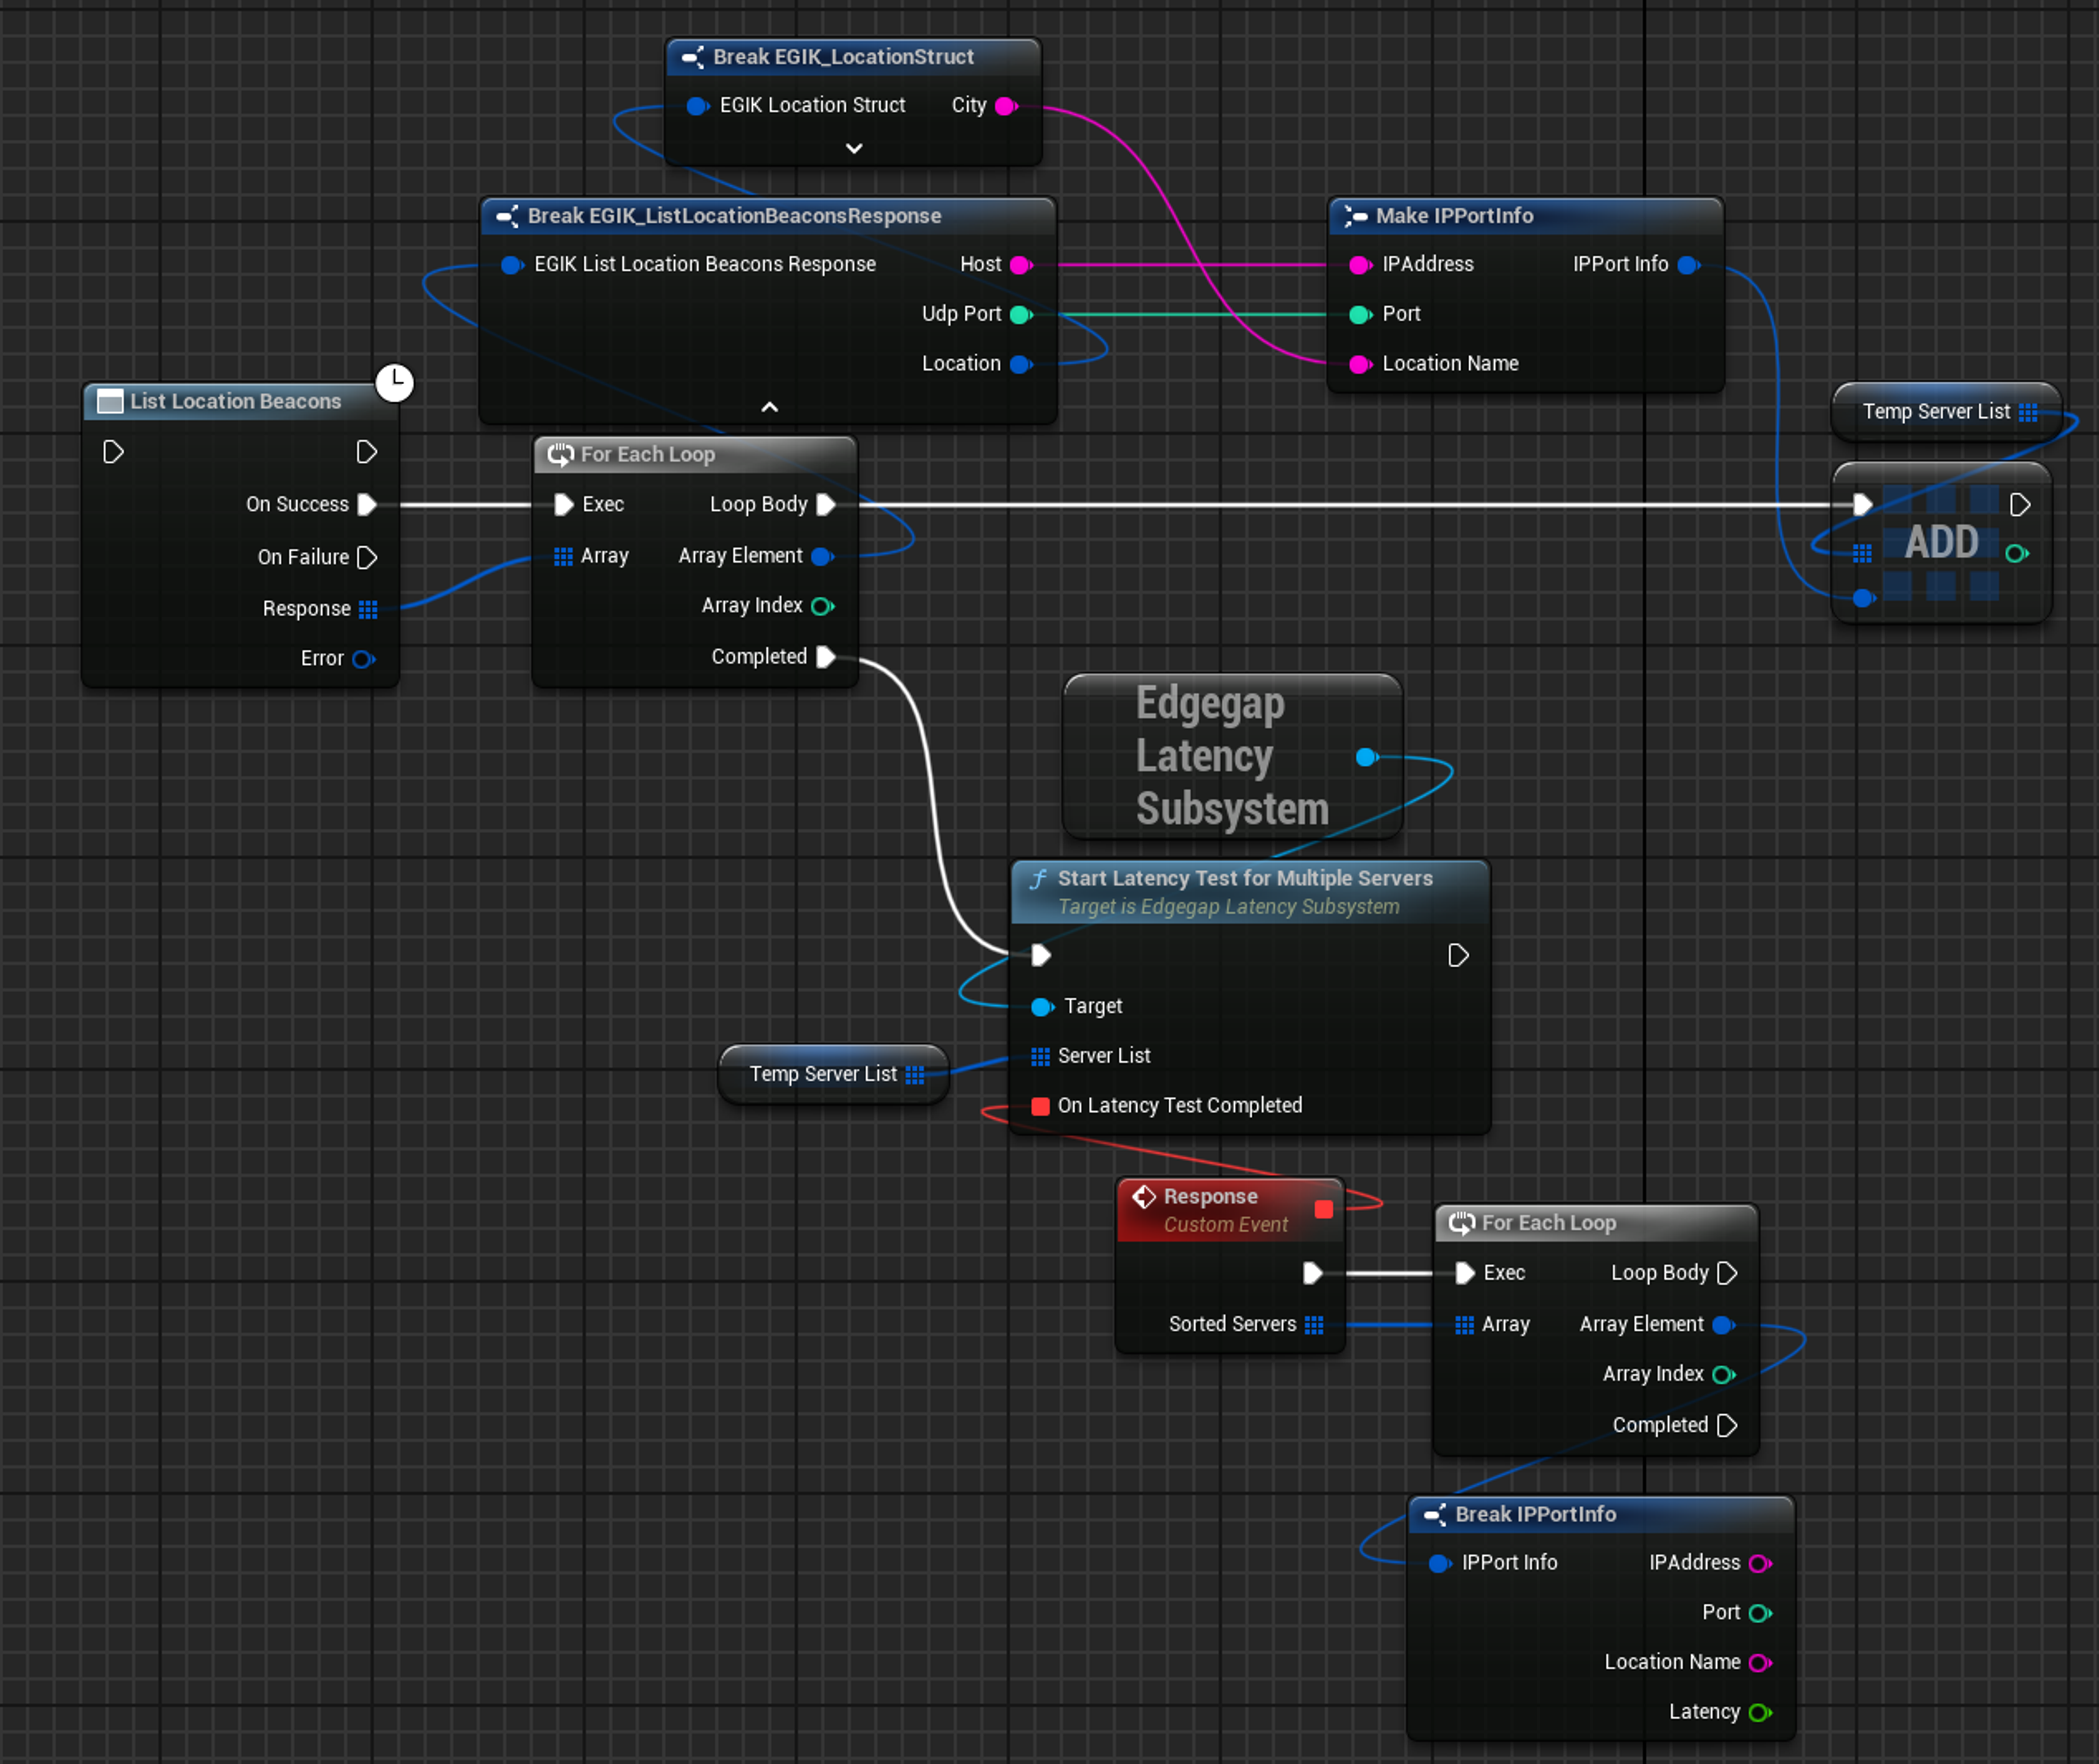Click the Port output pin on Break IPPortInfo
Image resolution: width=2099 pixels, height=1764 pixels.
pos(1760,1613)
